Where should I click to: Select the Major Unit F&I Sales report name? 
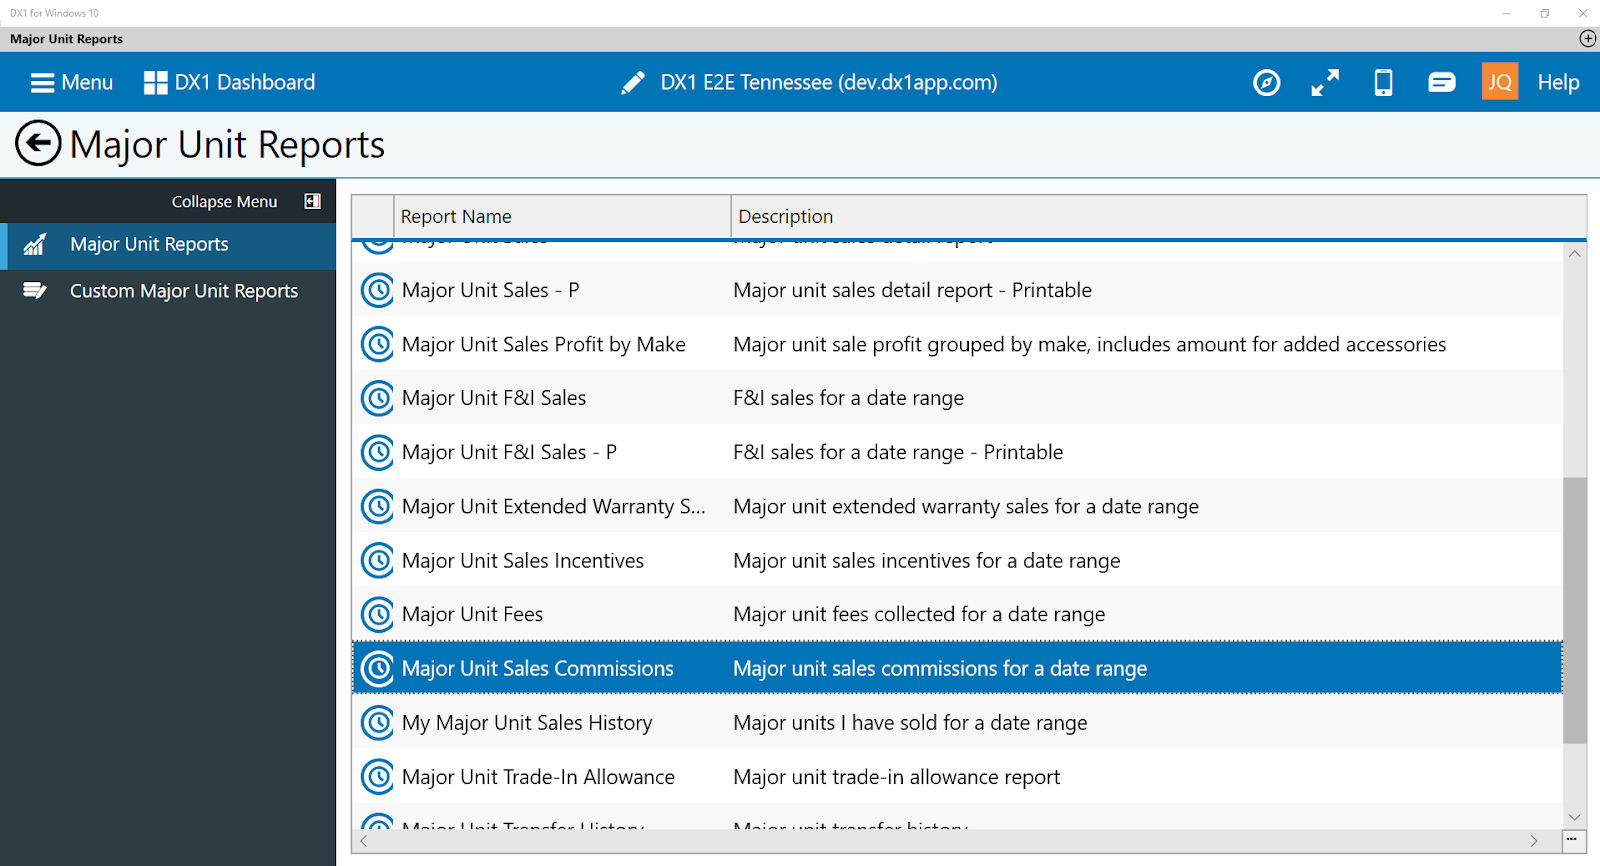(494, 398)
